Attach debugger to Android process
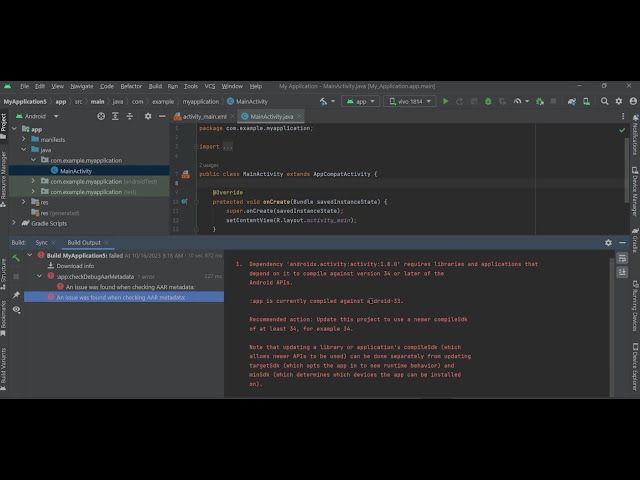The width and height of the screenshot is (640, 480). pos(540,101)
